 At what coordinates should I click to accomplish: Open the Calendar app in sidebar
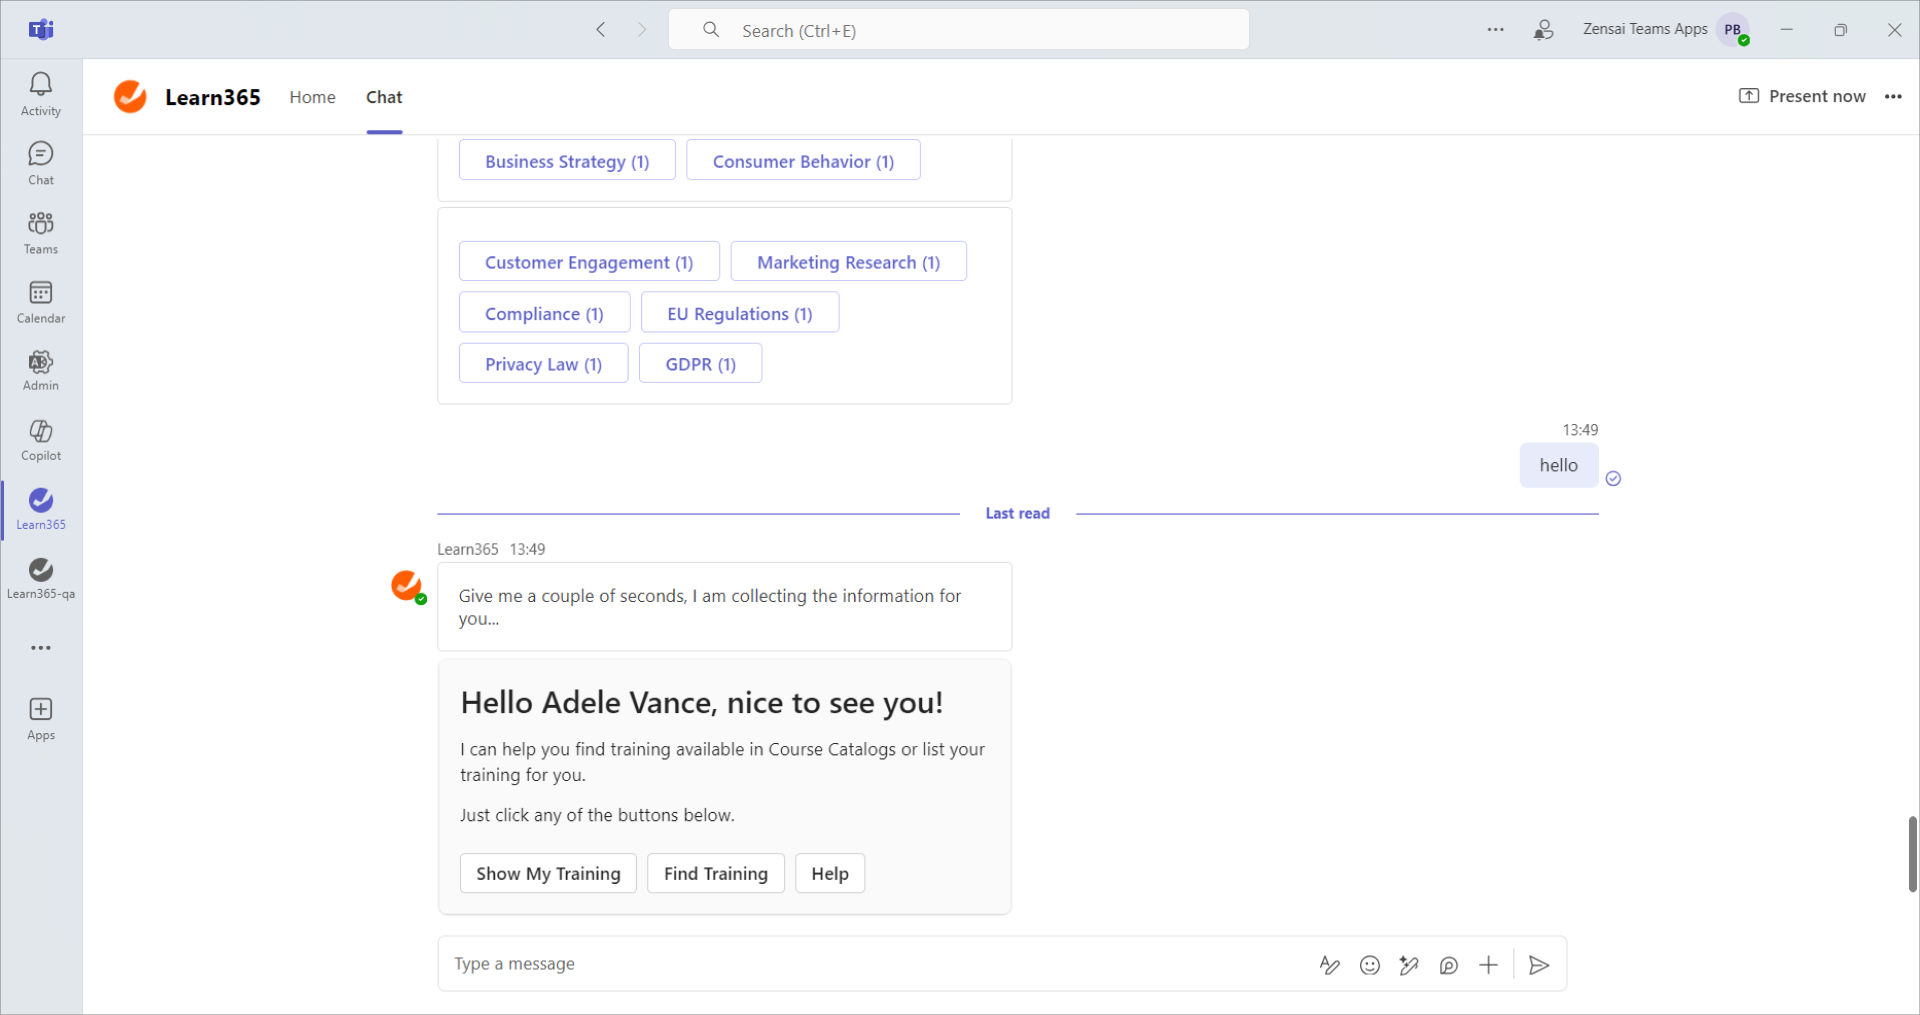click(x=41, y=301)
